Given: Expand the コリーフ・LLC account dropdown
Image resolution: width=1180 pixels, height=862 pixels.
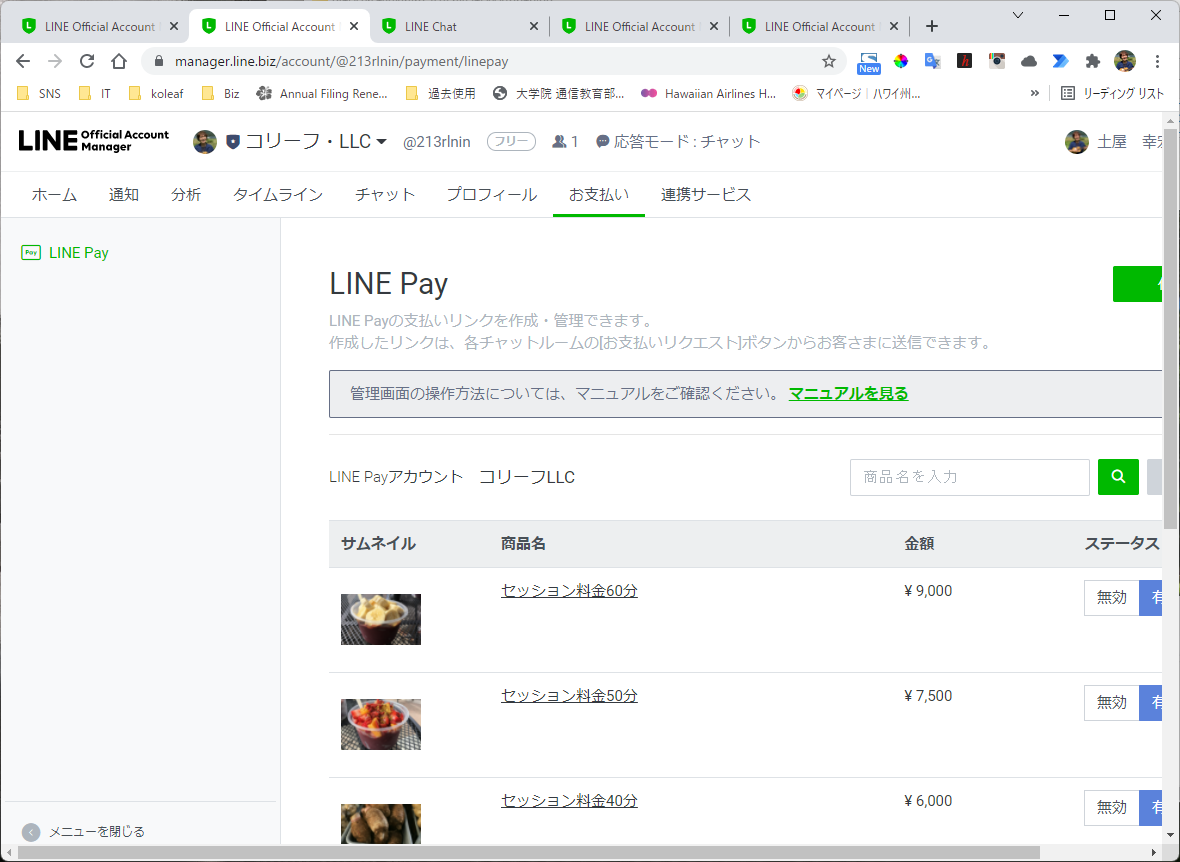Looking at the screenshot, I should 382,142.
